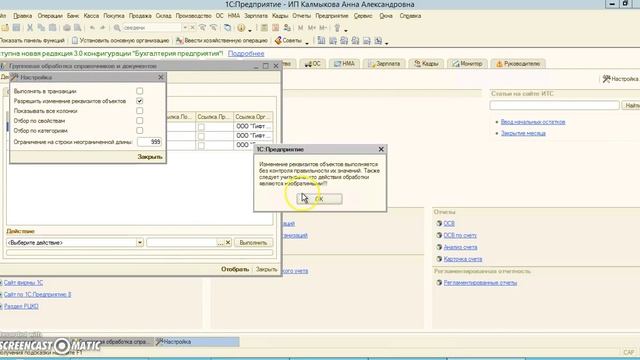Uncheck 'Разрешить изменение реквизитов объектов'
This screenshot has width=640, height=360.
tap(140, 101)
